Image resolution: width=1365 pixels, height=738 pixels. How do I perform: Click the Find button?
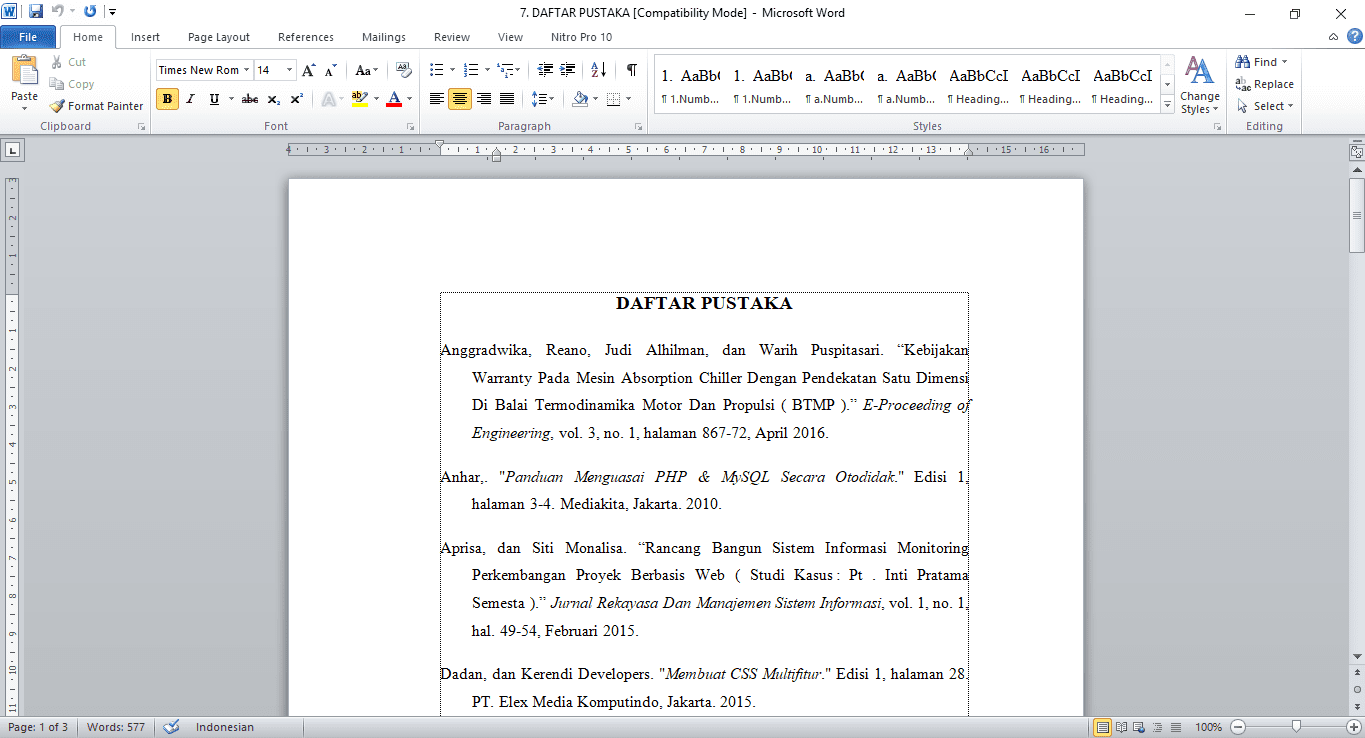pyautogui.click(x=1262, y=62)
